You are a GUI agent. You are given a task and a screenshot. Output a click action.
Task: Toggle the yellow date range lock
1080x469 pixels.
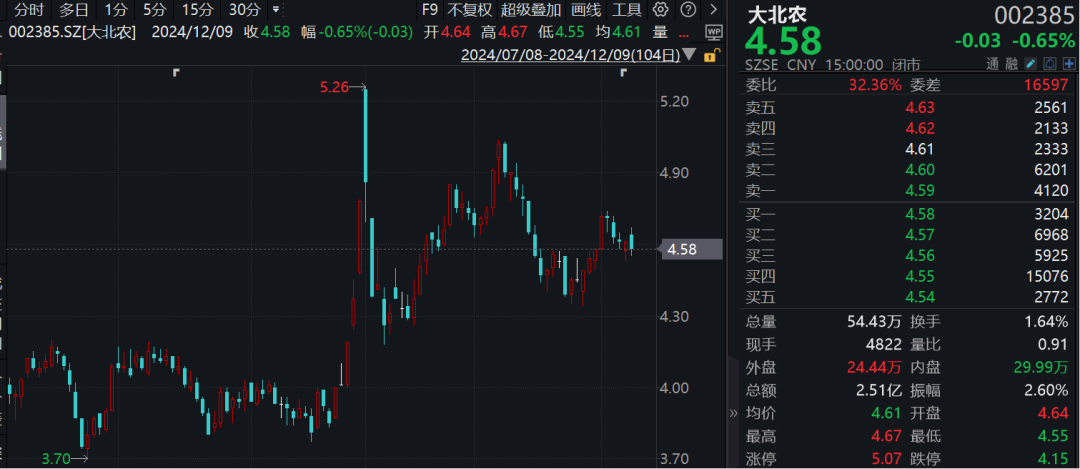(x=714, y=55)
